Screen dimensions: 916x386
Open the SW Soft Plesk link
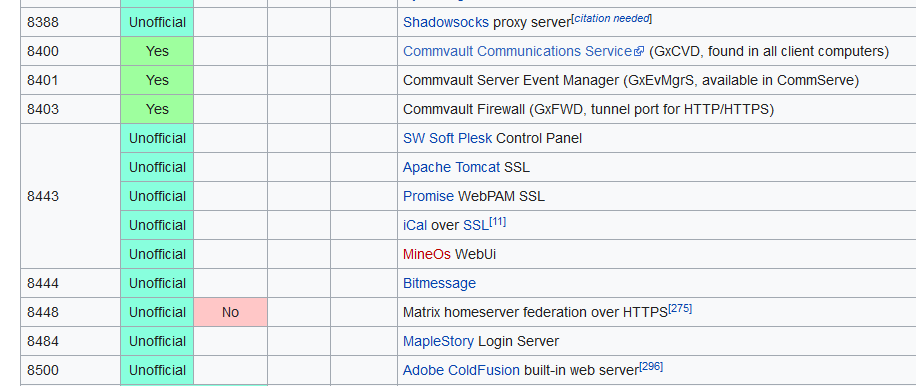pos(447,138)
